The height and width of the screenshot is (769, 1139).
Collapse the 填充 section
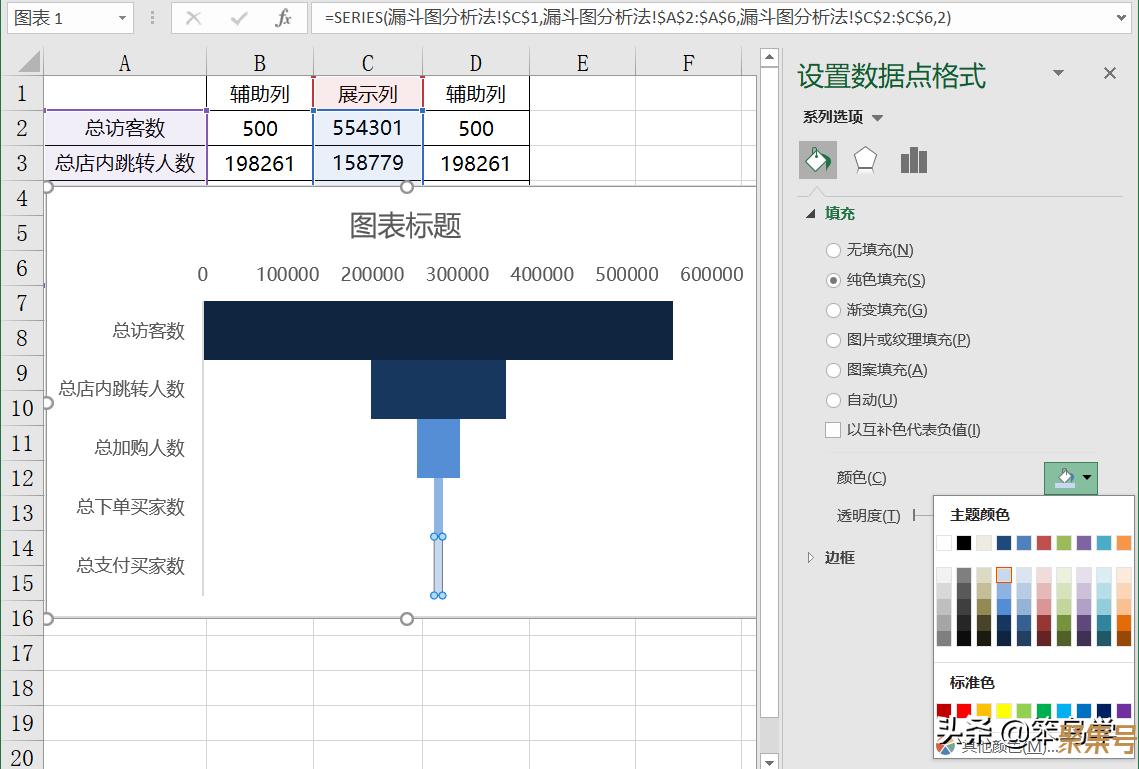[x=811, y=213]
